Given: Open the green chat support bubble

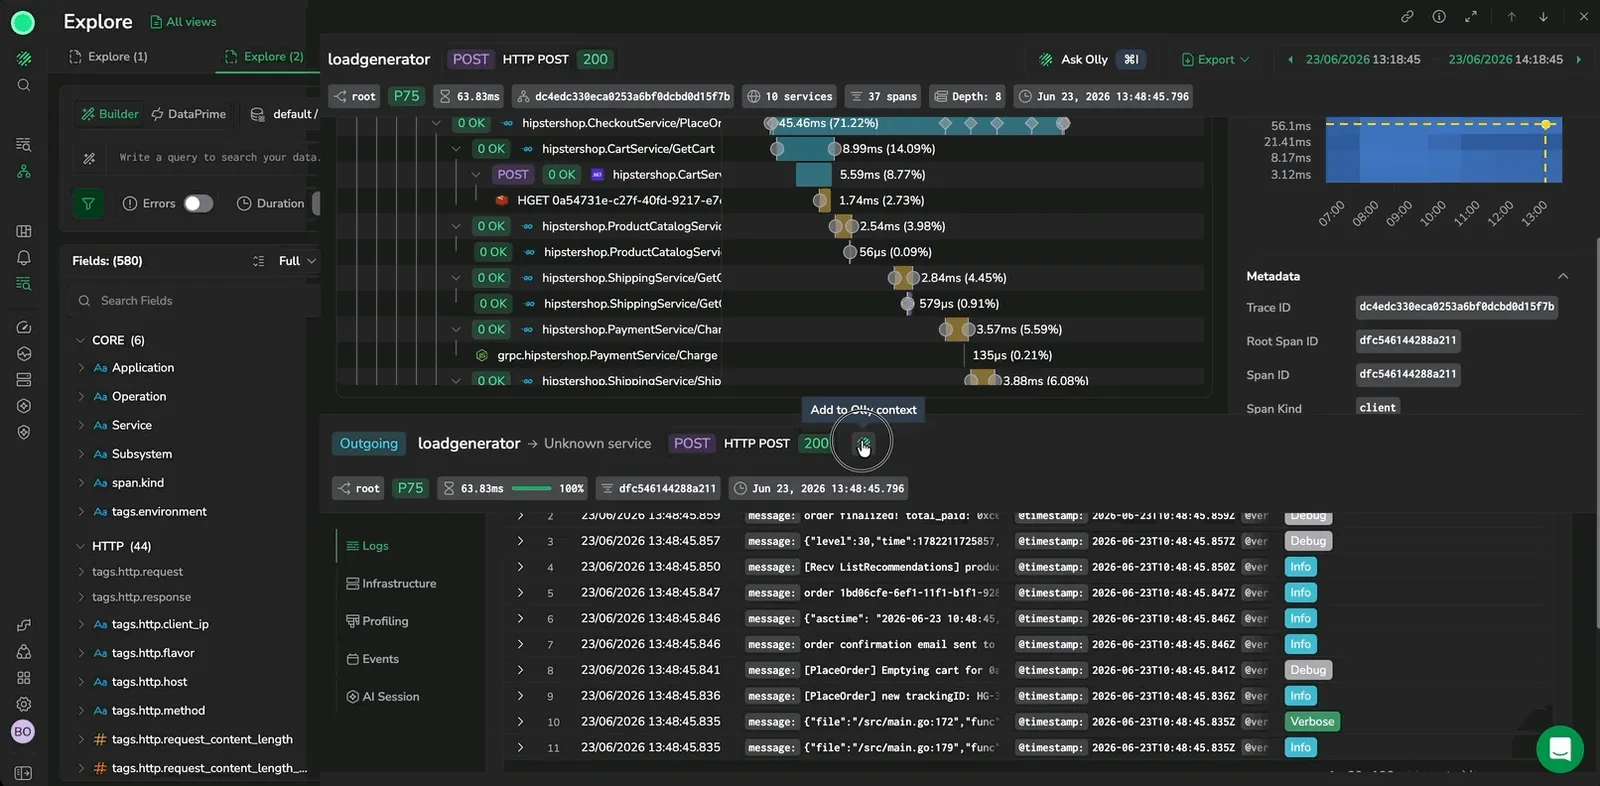Looking at the screenshot, I should (x=1559, y=748).
